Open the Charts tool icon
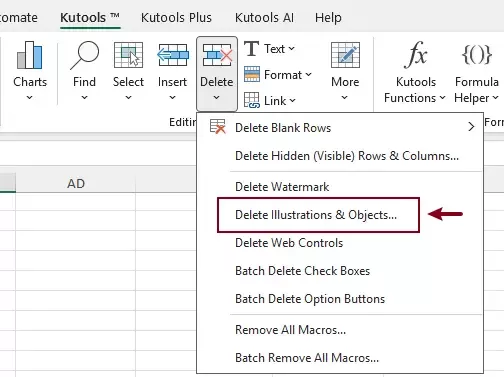504x377 pixels. coord(30,55)
